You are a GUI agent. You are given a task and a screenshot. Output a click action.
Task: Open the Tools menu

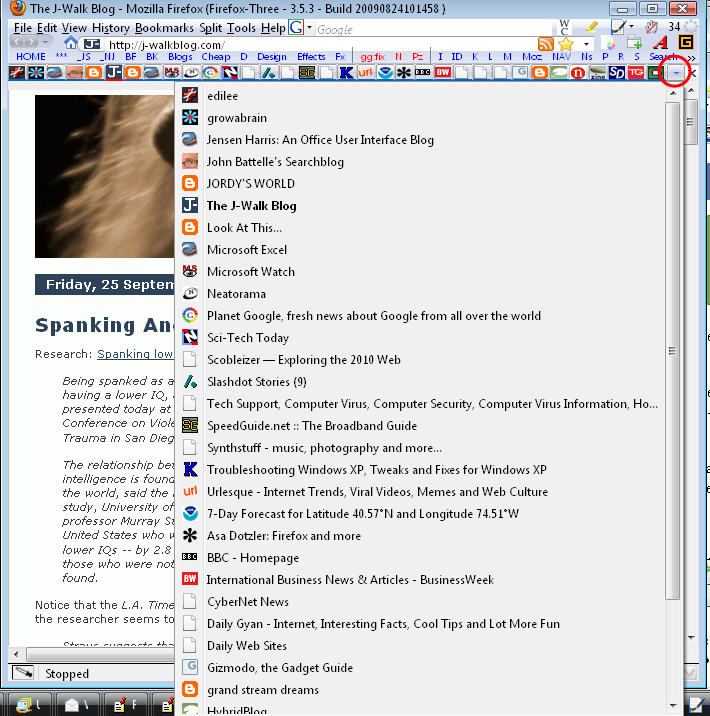pyautogui.click(x=242, y=28)
